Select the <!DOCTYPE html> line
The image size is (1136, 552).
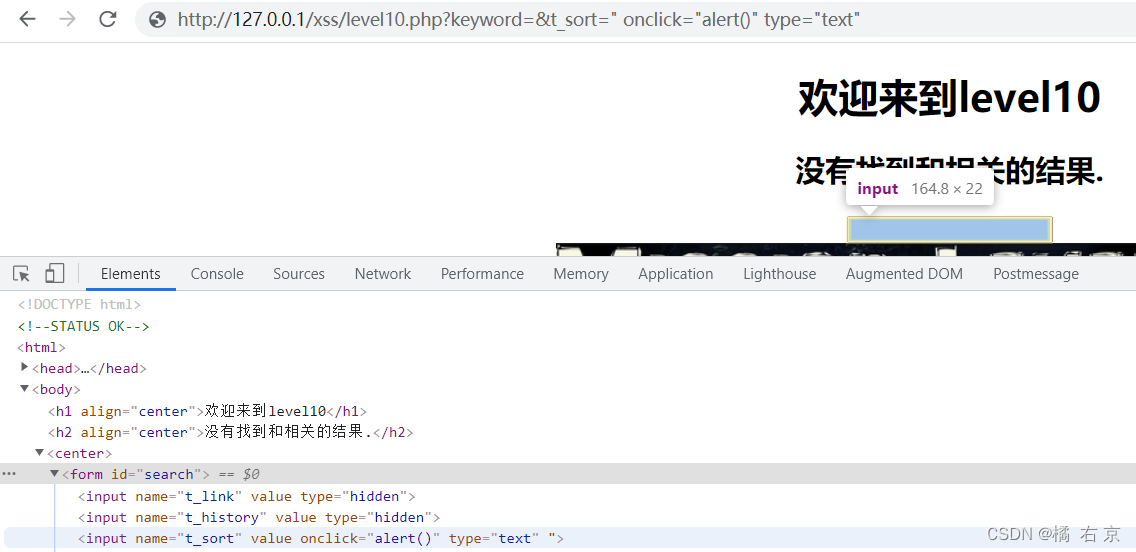[x=80, y=305]
